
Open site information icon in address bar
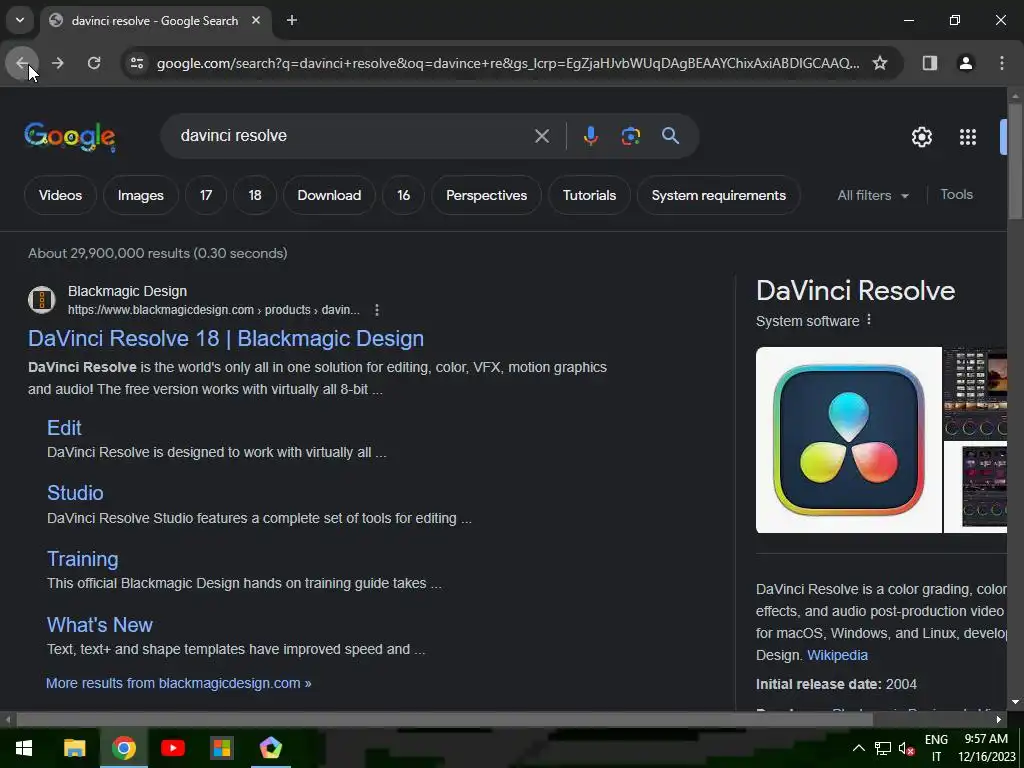pyautogui.click(x=137, y=63)
